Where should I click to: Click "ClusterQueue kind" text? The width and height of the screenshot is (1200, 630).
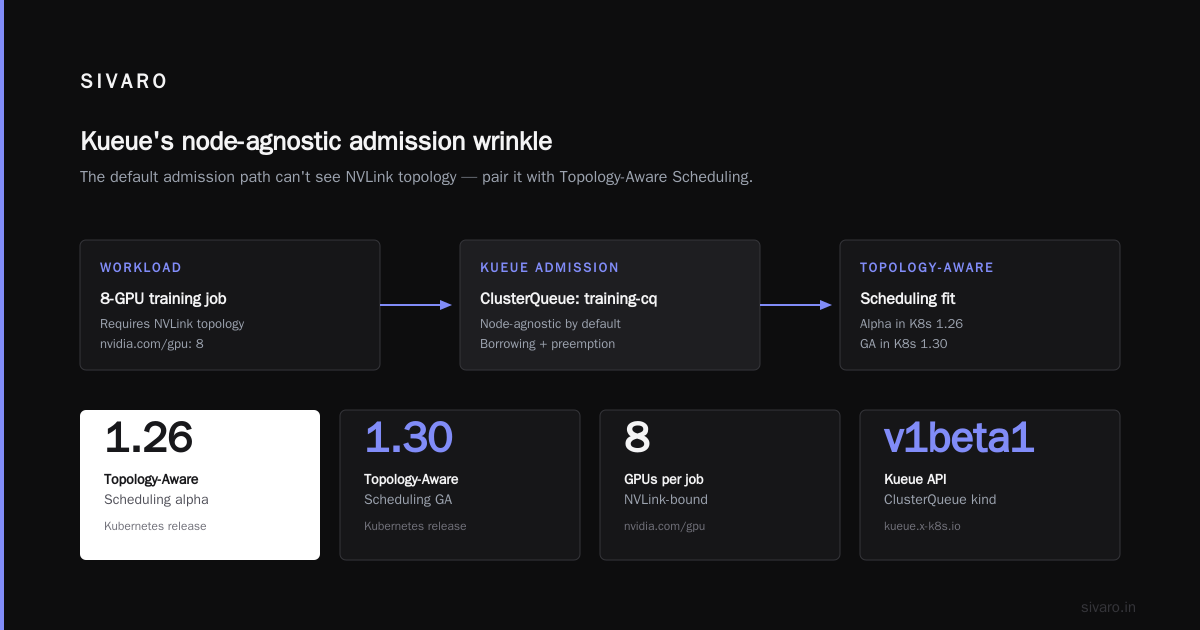coord(940,499)
